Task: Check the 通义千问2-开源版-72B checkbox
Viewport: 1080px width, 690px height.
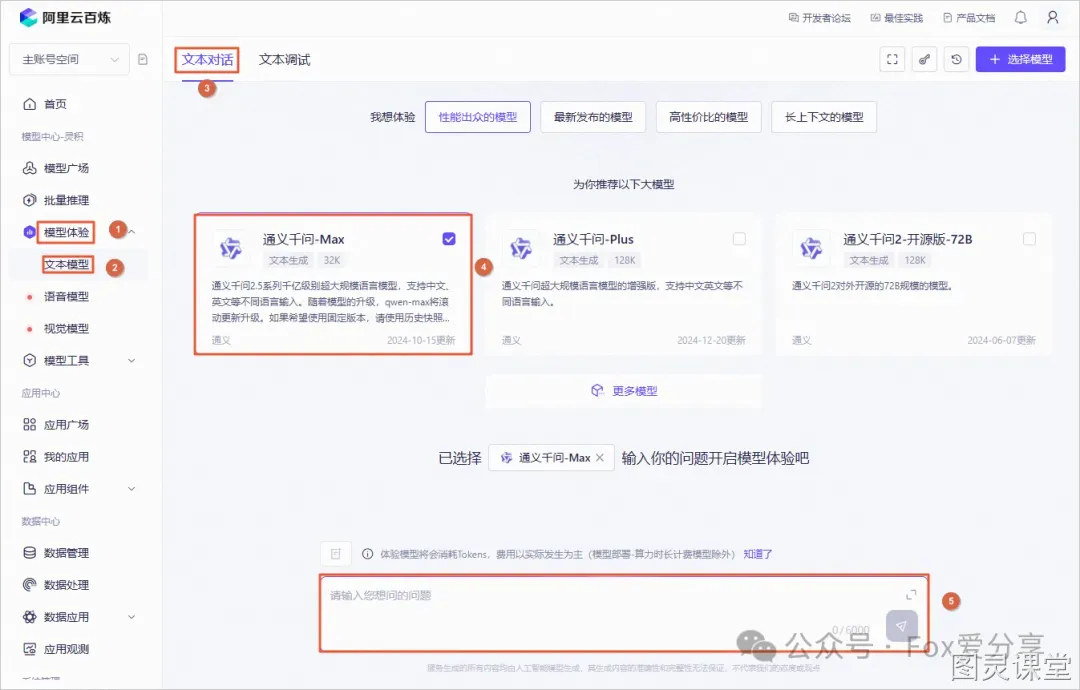Action: click(1029, 239)
